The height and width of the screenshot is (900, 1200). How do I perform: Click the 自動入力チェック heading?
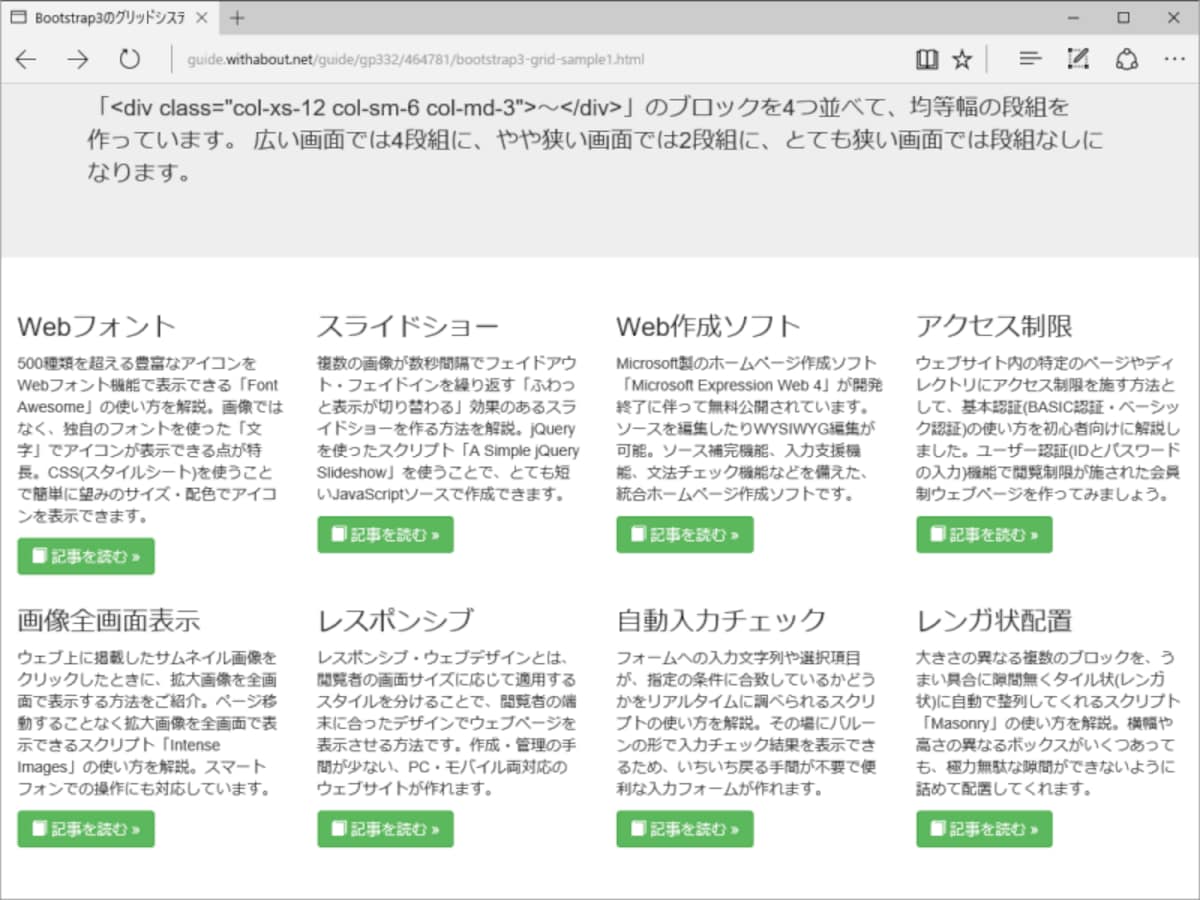722,621
